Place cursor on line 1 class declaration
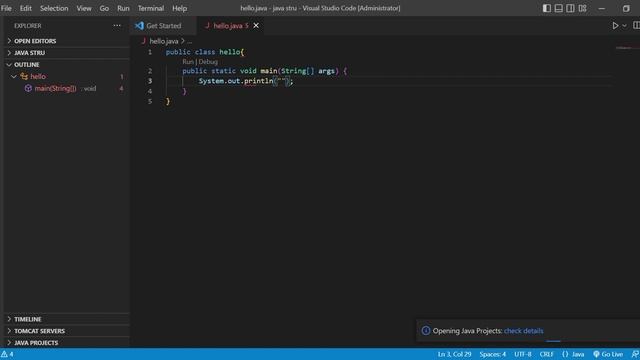640x360 pixels. click(x=205, y=52)
